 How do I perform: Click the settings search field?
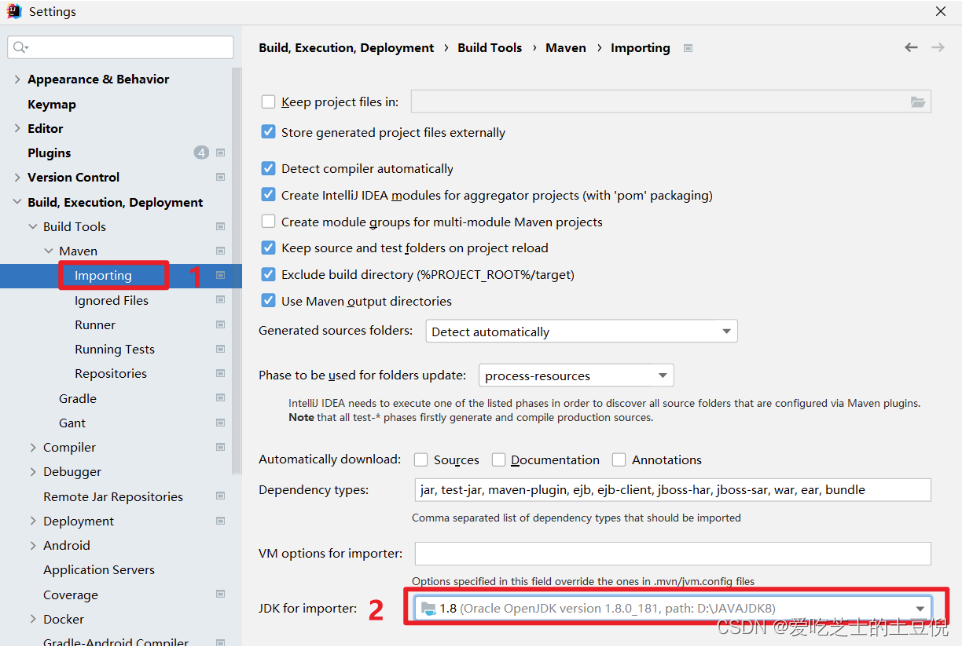coord(120,47)
